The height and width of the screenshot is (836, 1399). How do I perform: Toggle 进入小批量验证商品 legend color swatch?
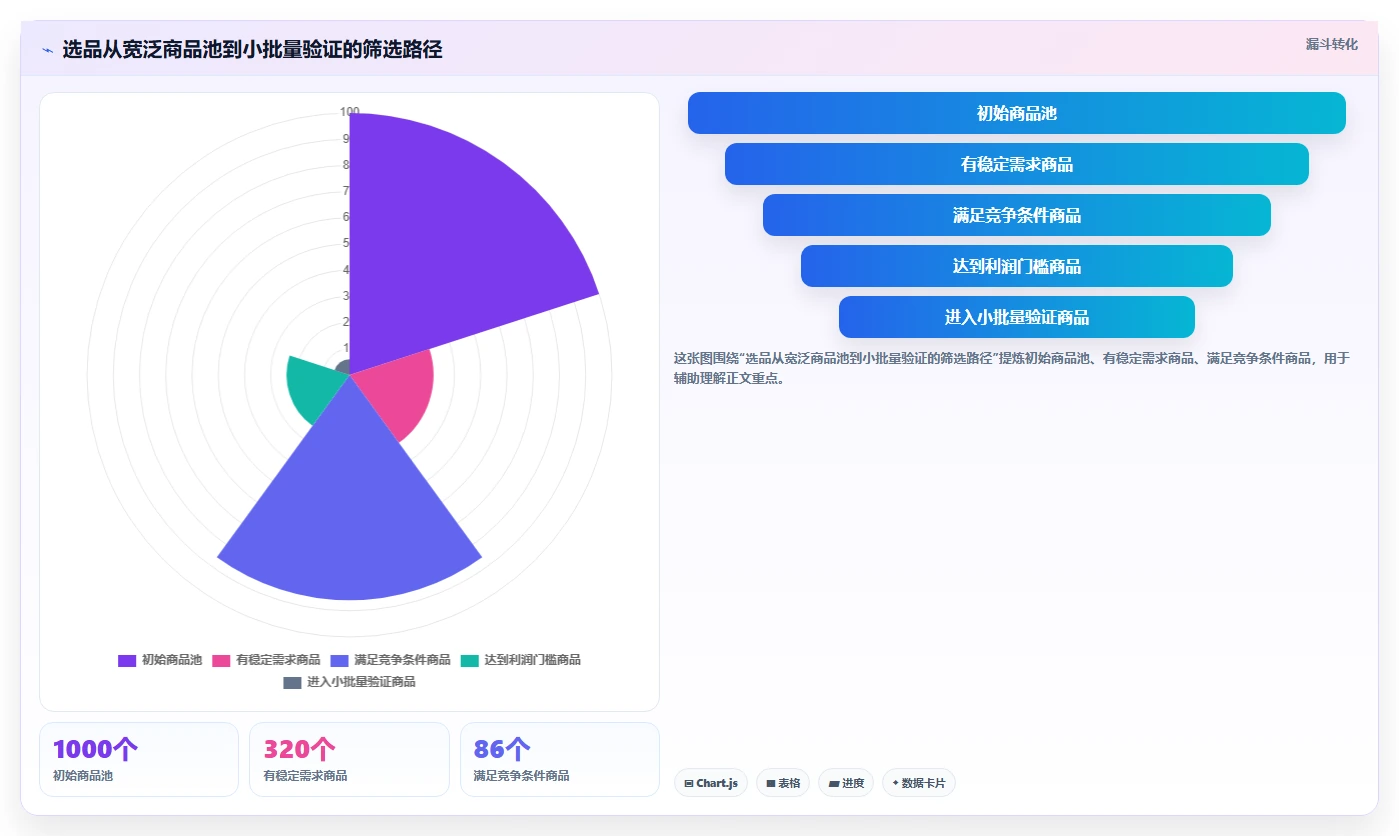tap(292, 682)
